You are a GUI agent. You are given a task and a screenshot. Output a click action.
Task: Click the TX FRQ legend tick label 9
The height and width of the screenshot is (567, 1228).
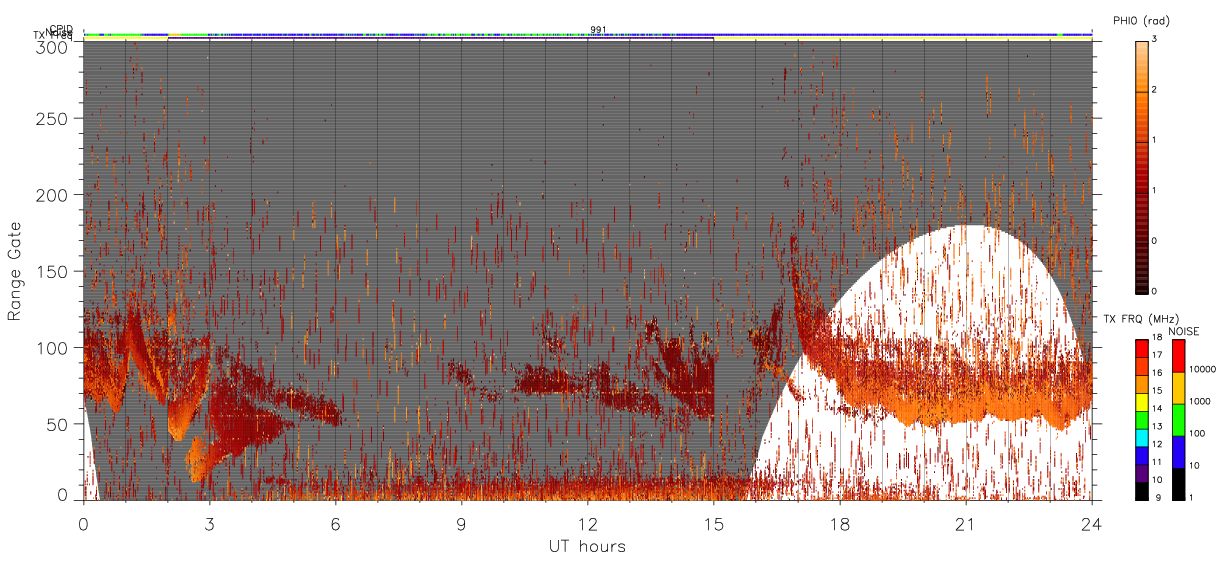[1158, 499]
